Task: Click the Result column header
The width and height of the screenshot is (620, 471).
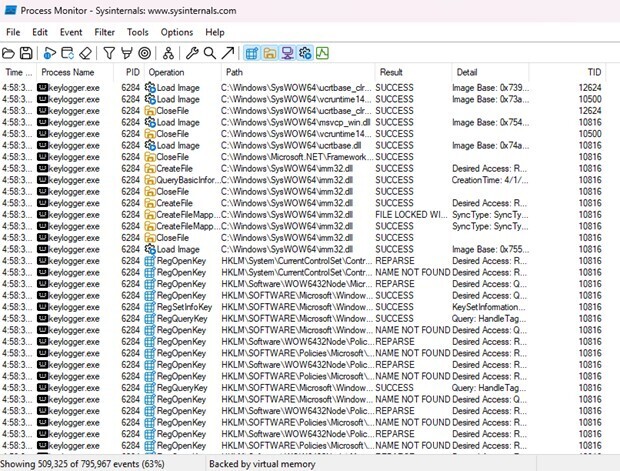Action: [x=413, y=72]
